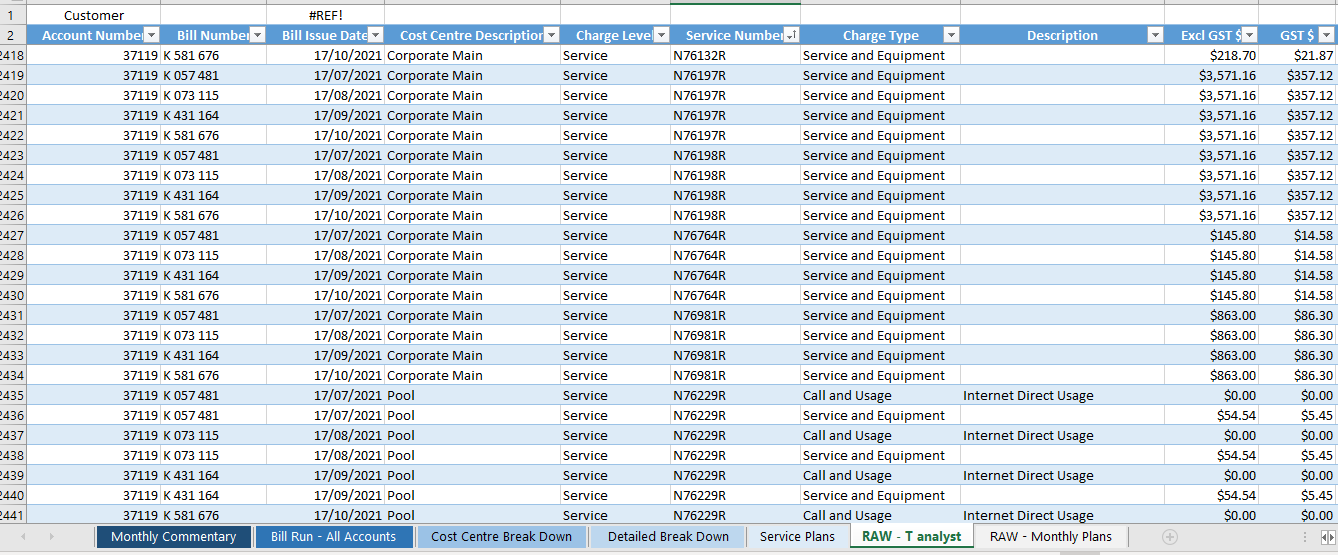1338x555 pixels.
Task: Select the N76198R cell dated 17/08/2021
Action: 735,176
